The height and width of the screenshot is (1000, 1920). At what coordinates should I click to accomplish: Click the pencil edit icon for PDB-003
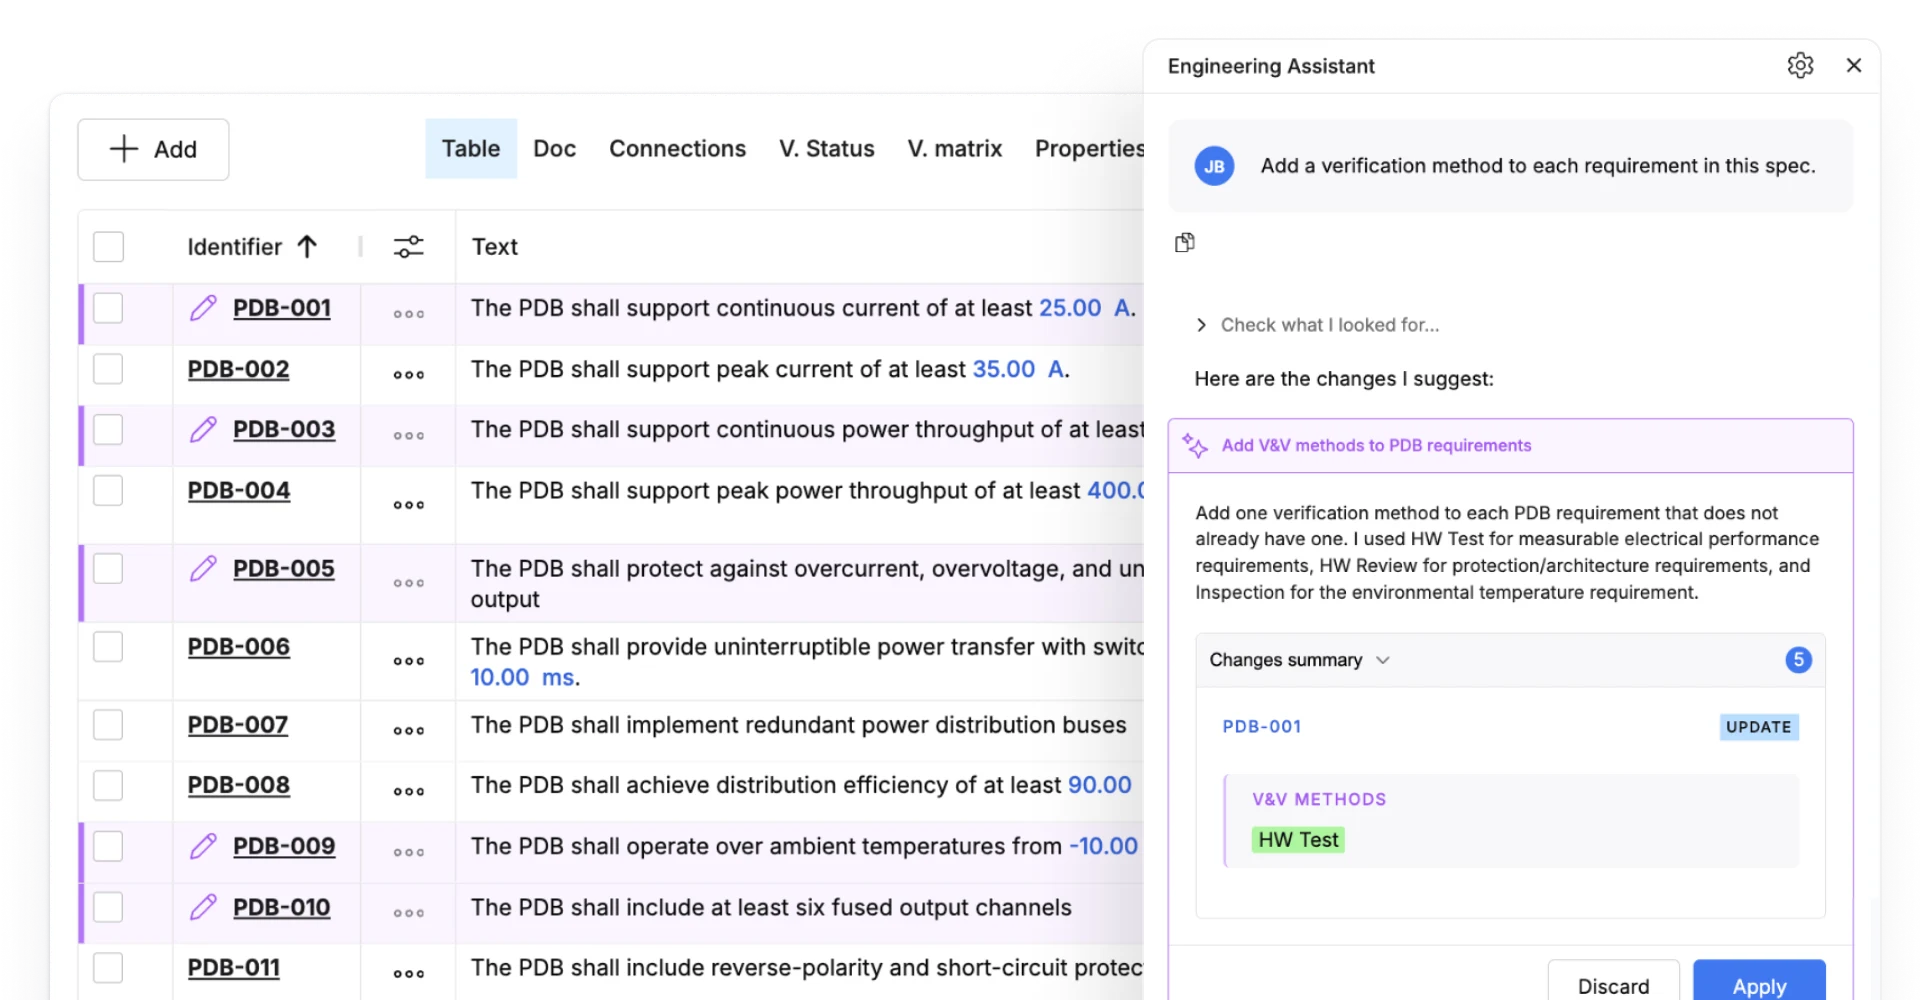point(203,429)
